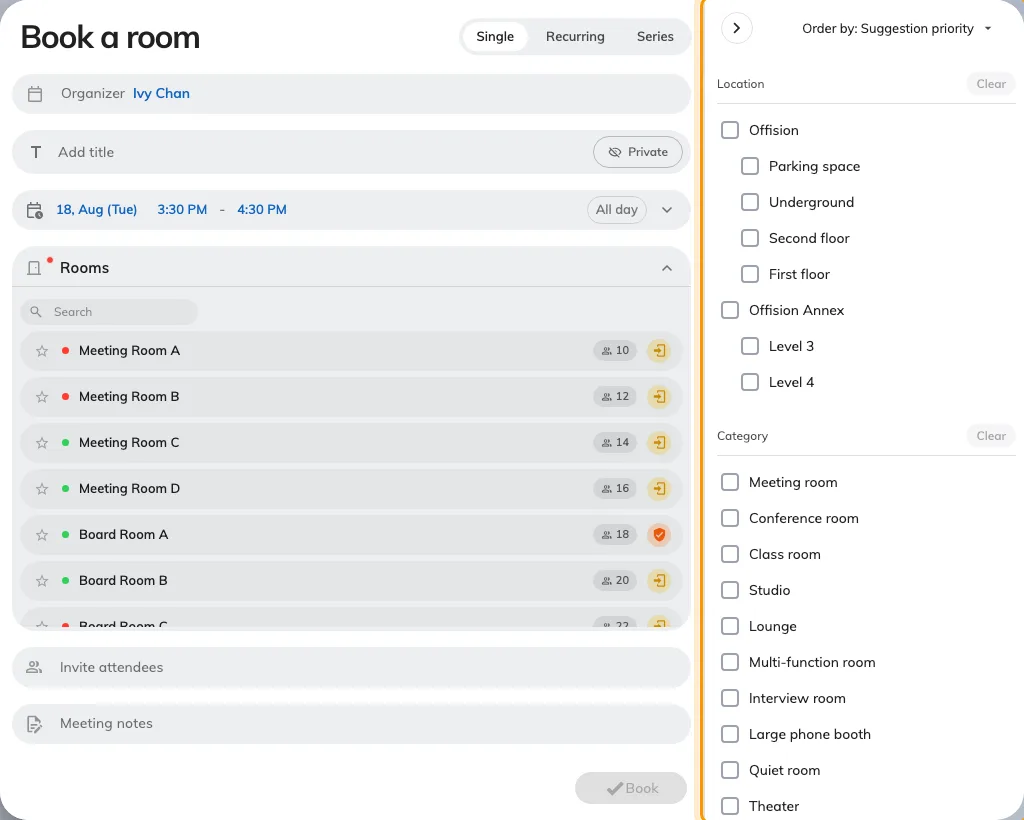Click the invite attendees people icon
Viewport: 1024px width, 820px height.
(x=34, y=667)
